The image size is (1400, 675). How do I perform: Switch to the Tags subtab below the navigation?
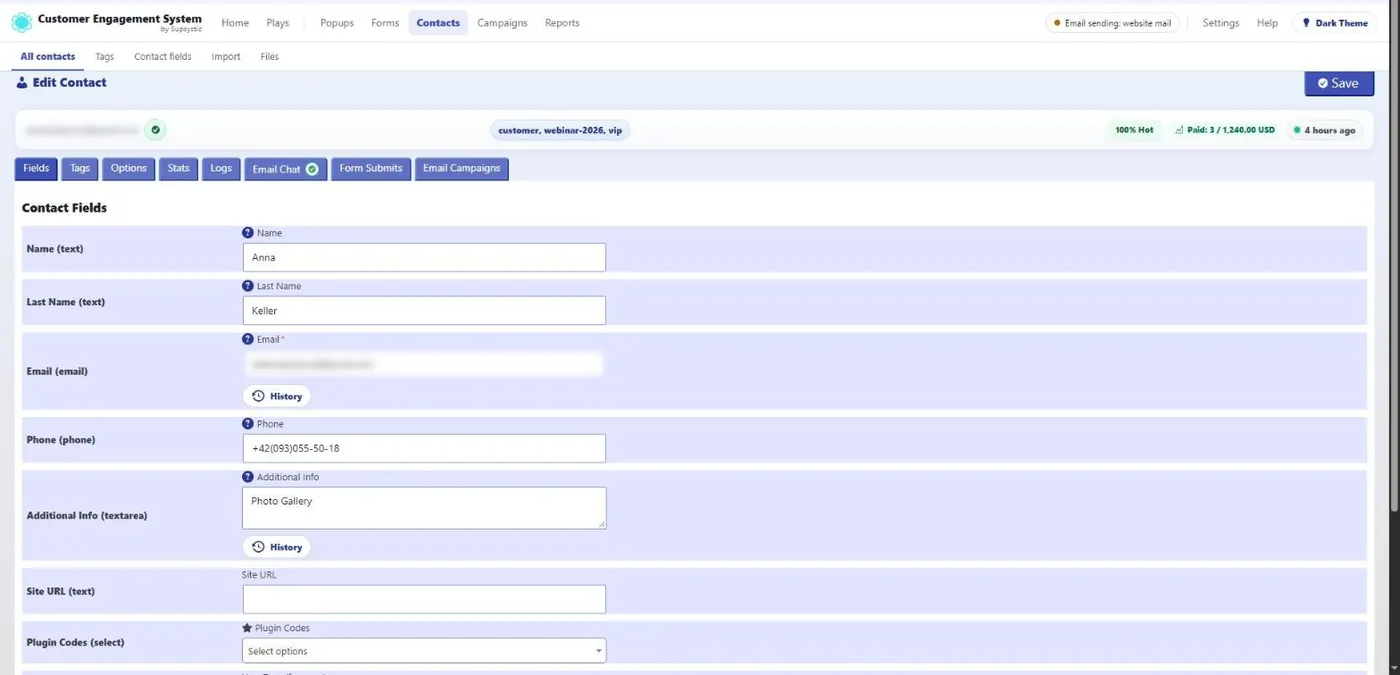[x=104, y=57]
